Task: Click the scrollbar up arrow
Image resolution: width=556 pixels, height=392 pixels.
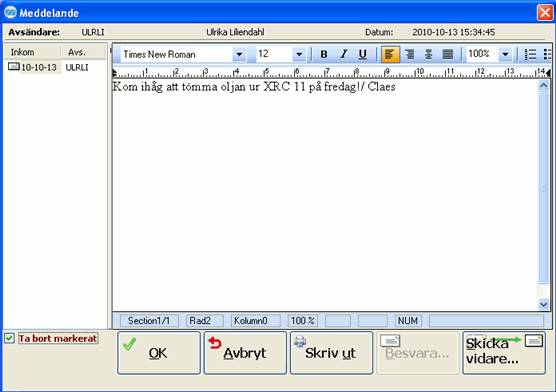Action: coord(543,85)
